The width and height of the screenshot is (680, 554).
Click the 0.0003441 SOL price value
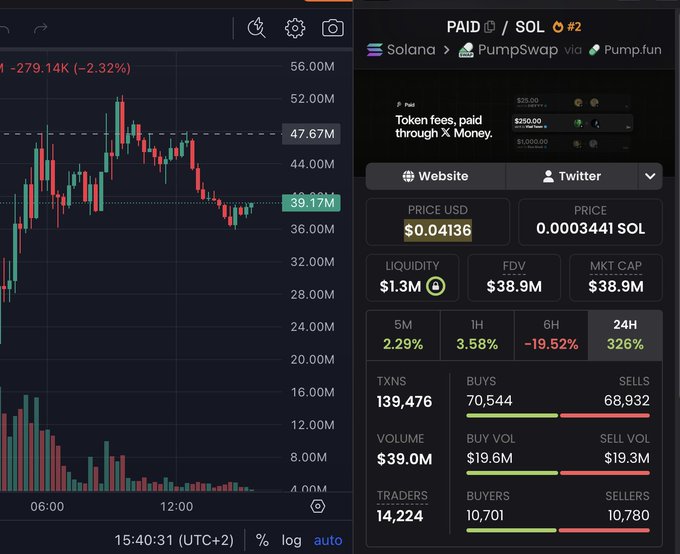click(590, 229)
